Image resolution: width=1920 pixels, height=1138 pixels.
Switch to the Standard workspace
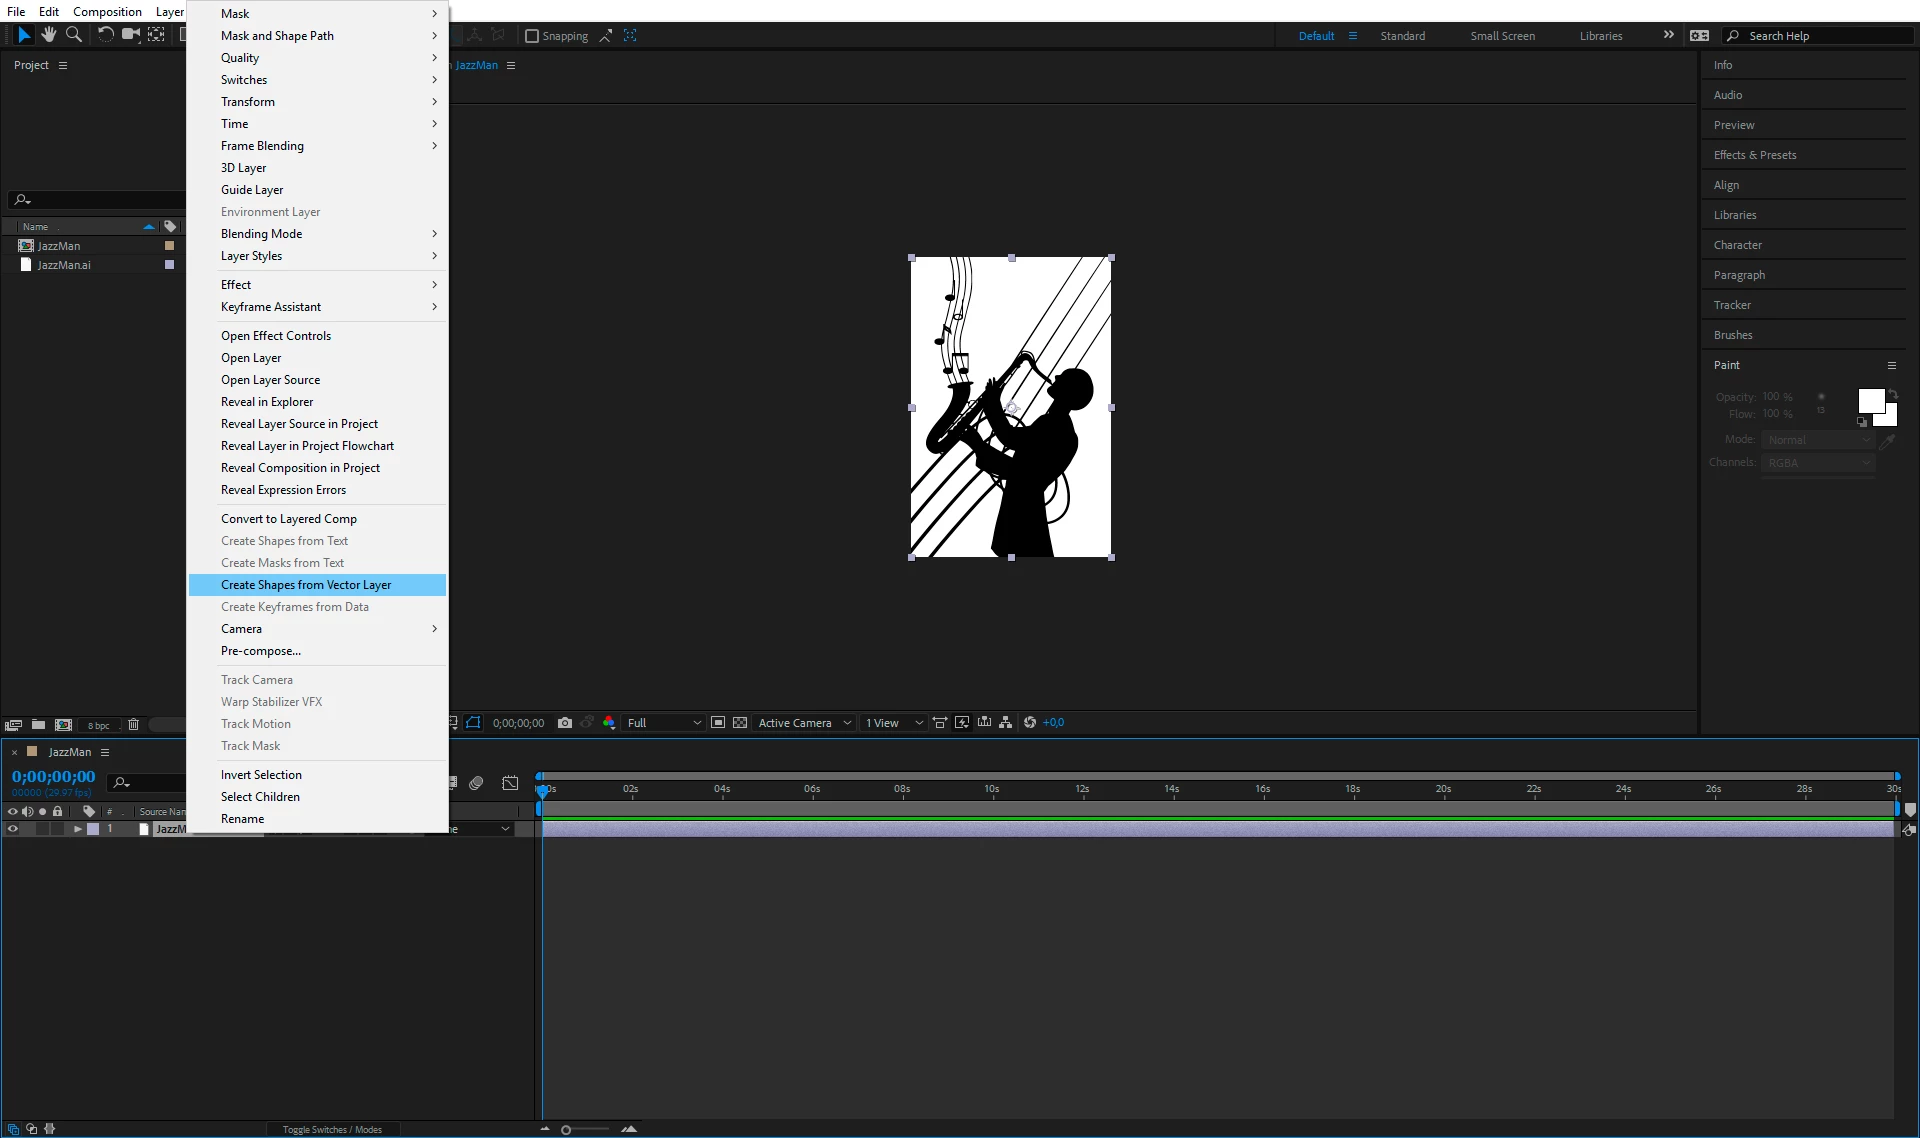pyautogui.click(x=1402, y=36)
